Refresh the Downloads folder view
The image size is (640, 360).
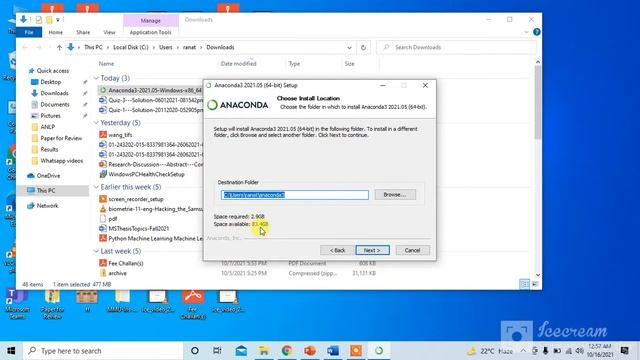[363, 48]
